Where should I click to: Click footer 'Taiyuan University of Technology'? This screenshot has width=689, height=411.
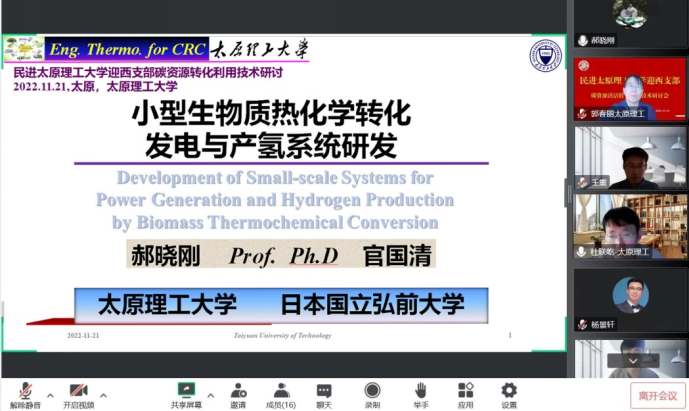coord(283,335)
